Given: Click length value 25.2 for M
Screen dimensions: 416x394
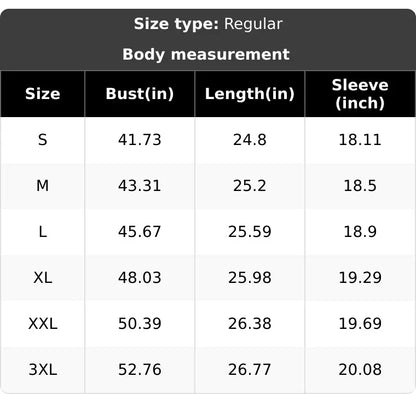Looking at the screenshot, I should point(250,186).
